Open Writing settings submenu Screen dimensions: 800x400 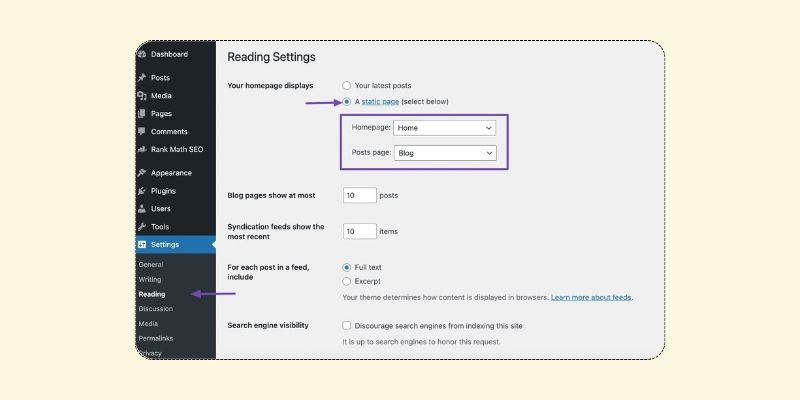149,280
